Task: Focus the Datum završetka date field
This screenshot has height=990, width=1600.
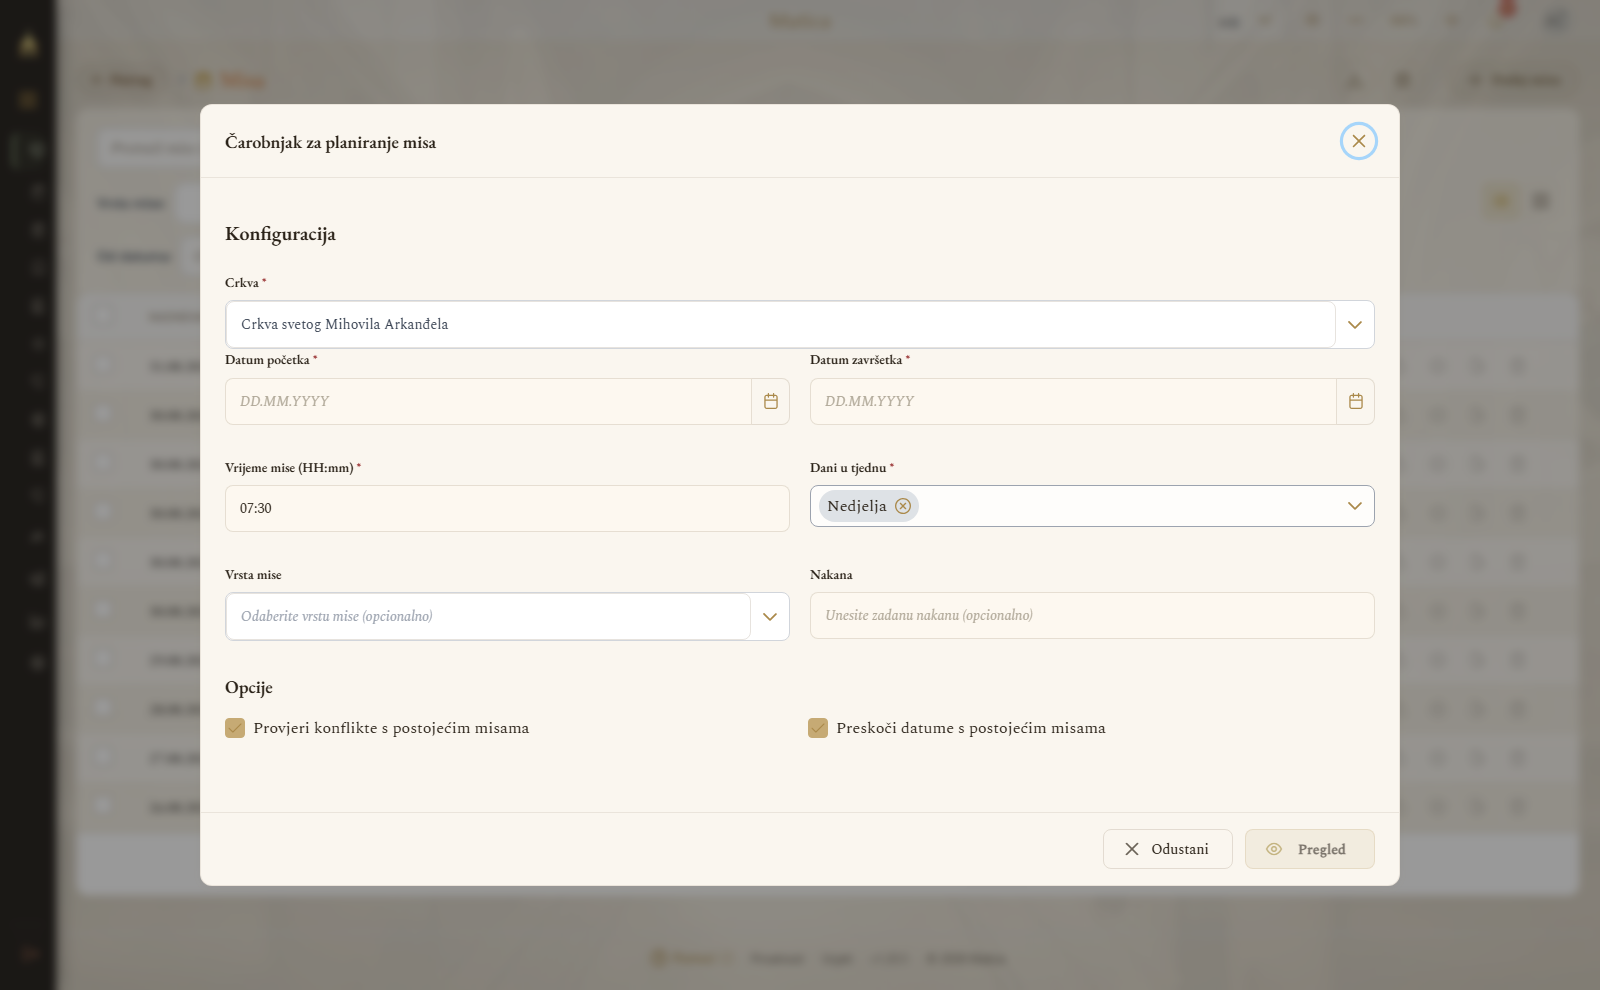Action: (x=1073, y=401)
